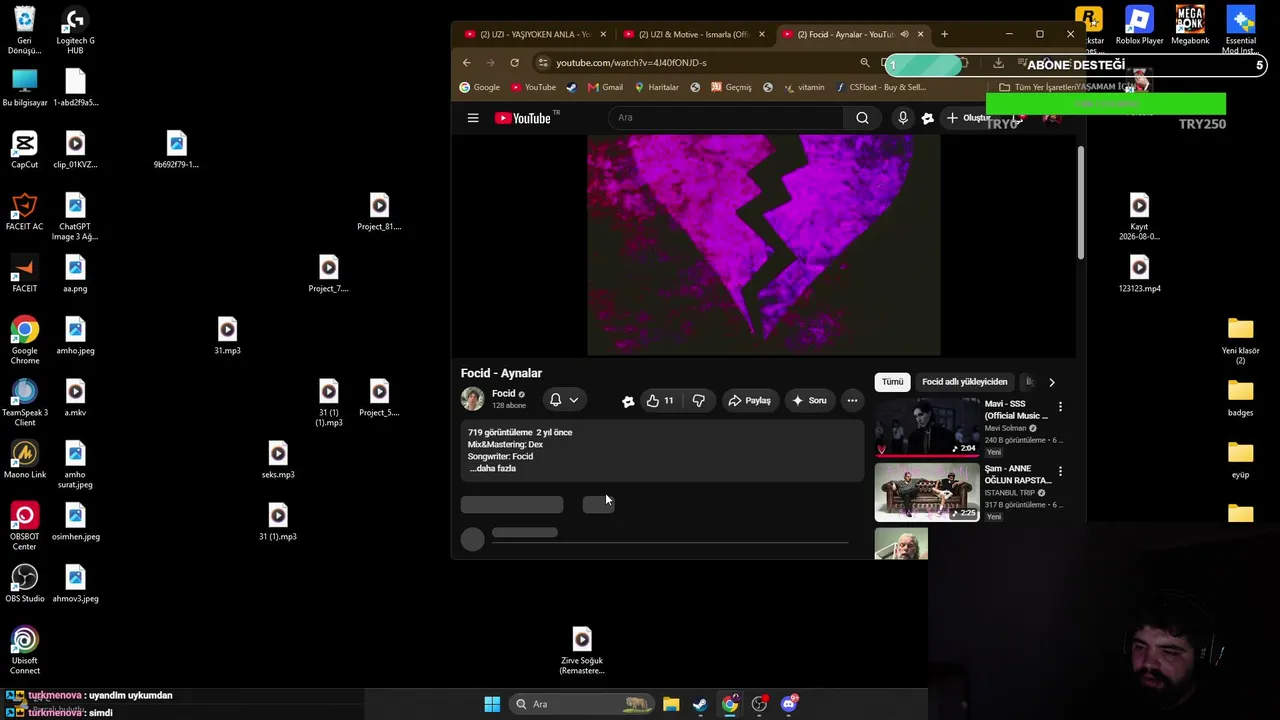Expand the description with '...daha fazla'

[493, 469]
